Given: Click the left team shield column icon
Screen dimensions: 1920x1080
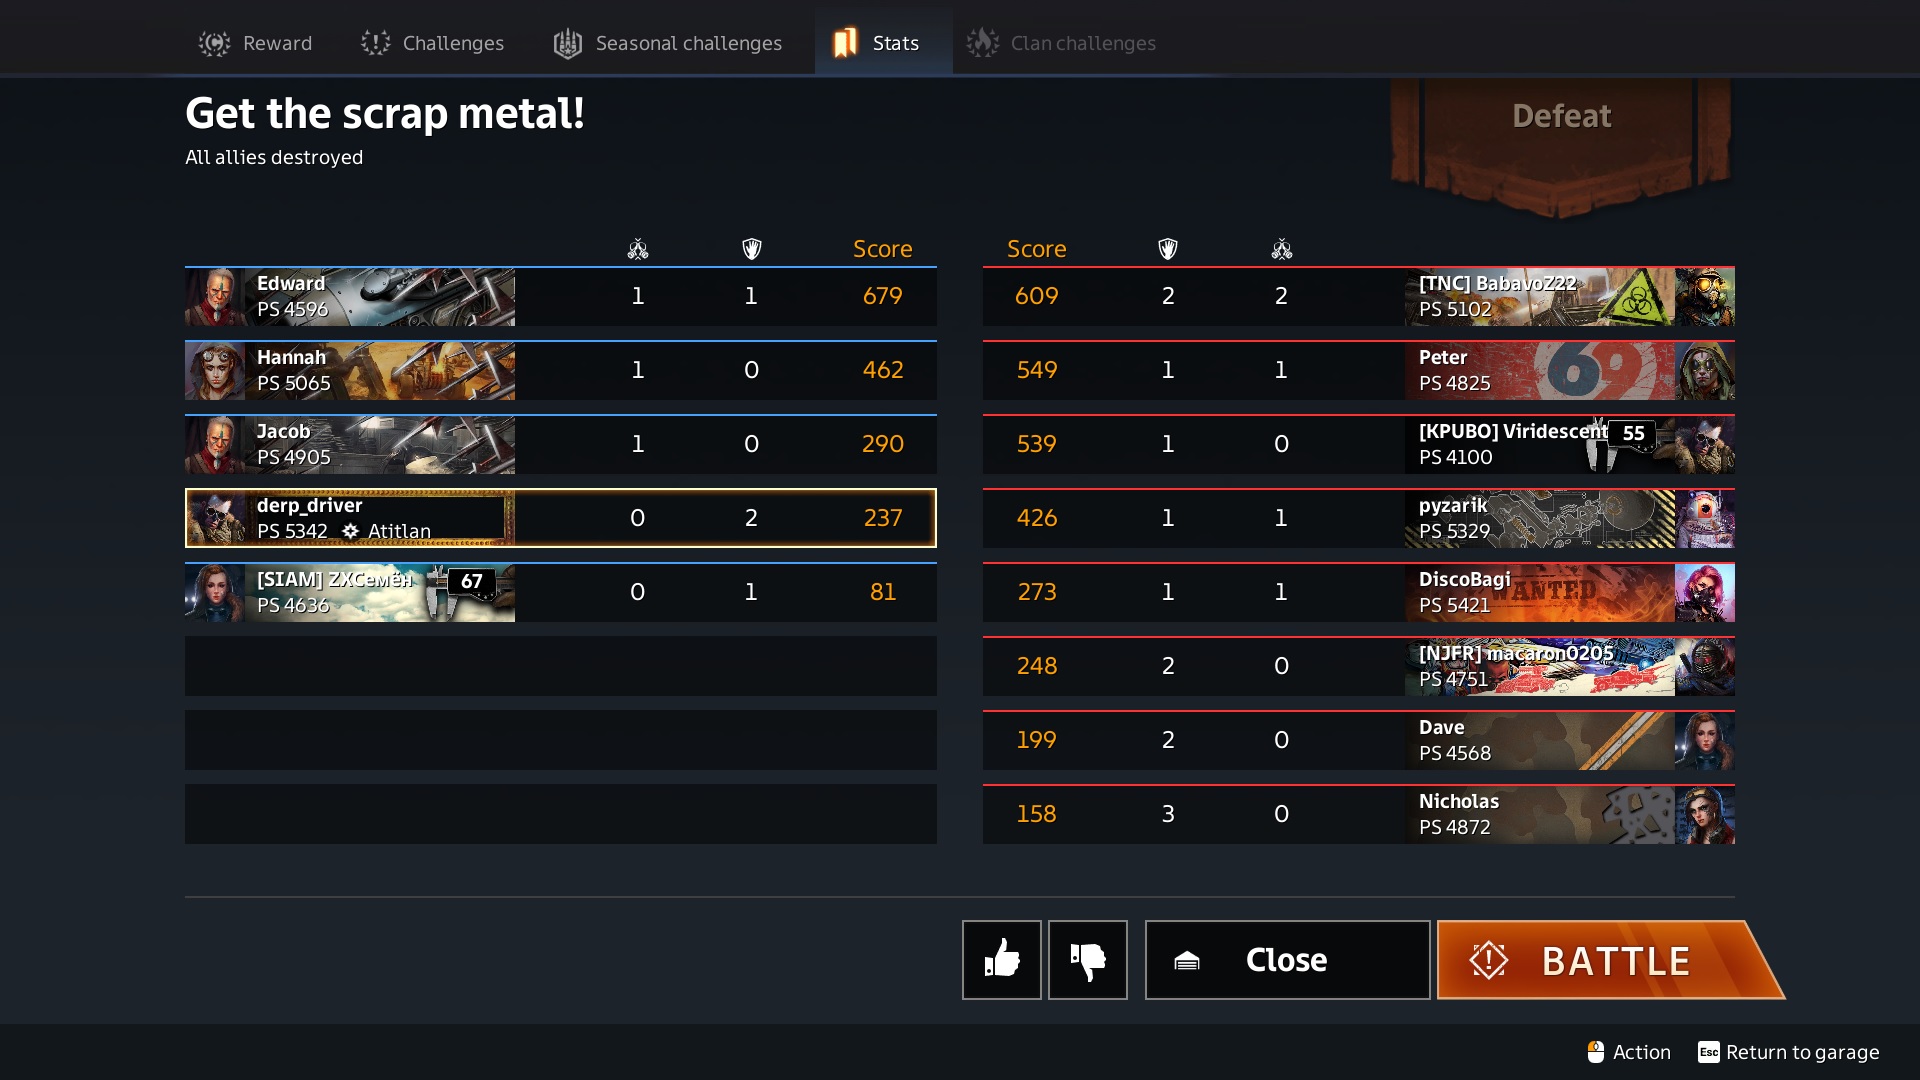Looking at the screenshot, I should click(752, 249).
